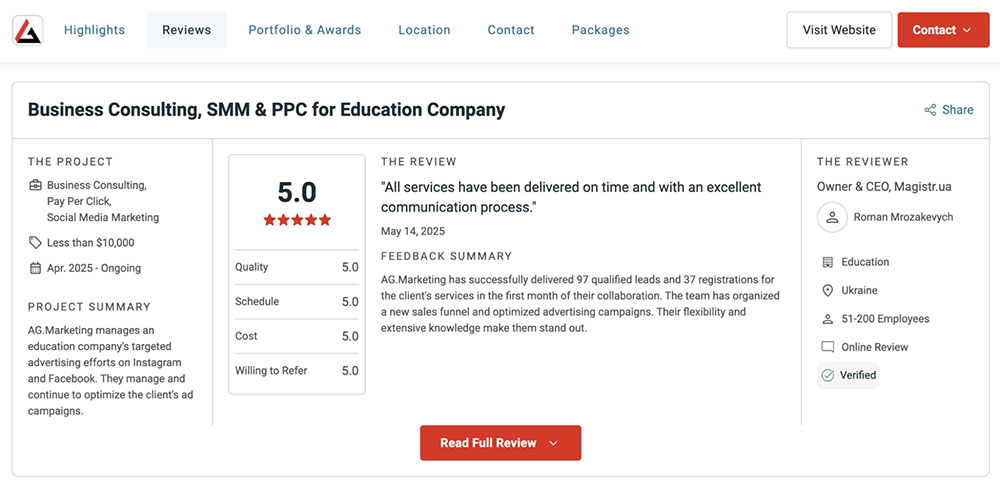The image size is (1000, 483).
Task: Click the Online Review chat icon
Action: point(827,347)
